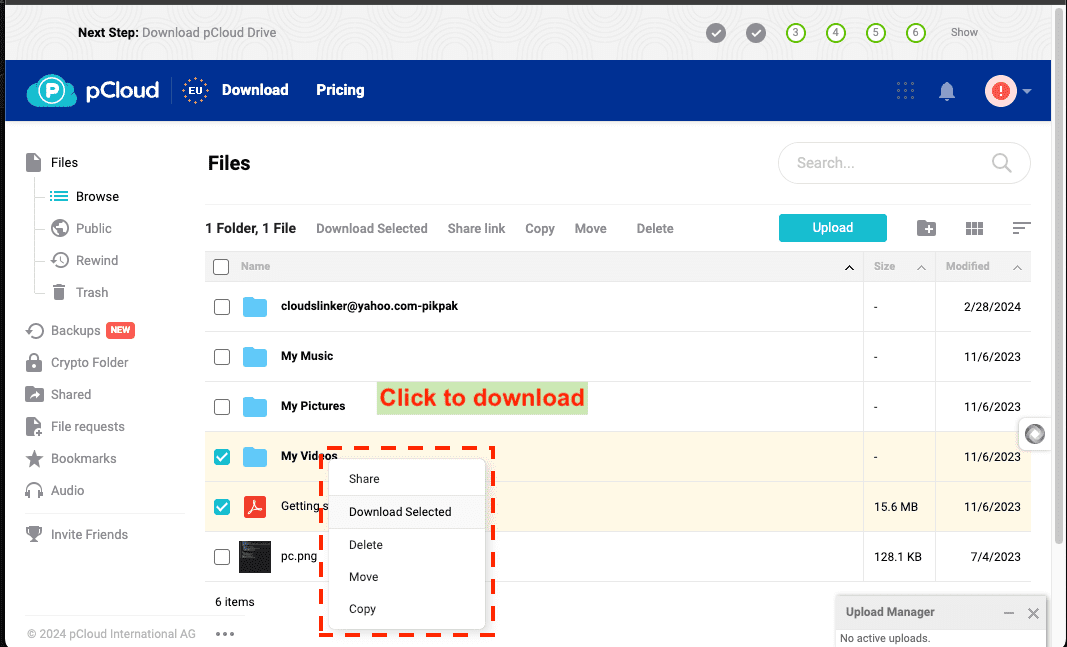
Task: Open the notifications bell
Action: (947, 91)
